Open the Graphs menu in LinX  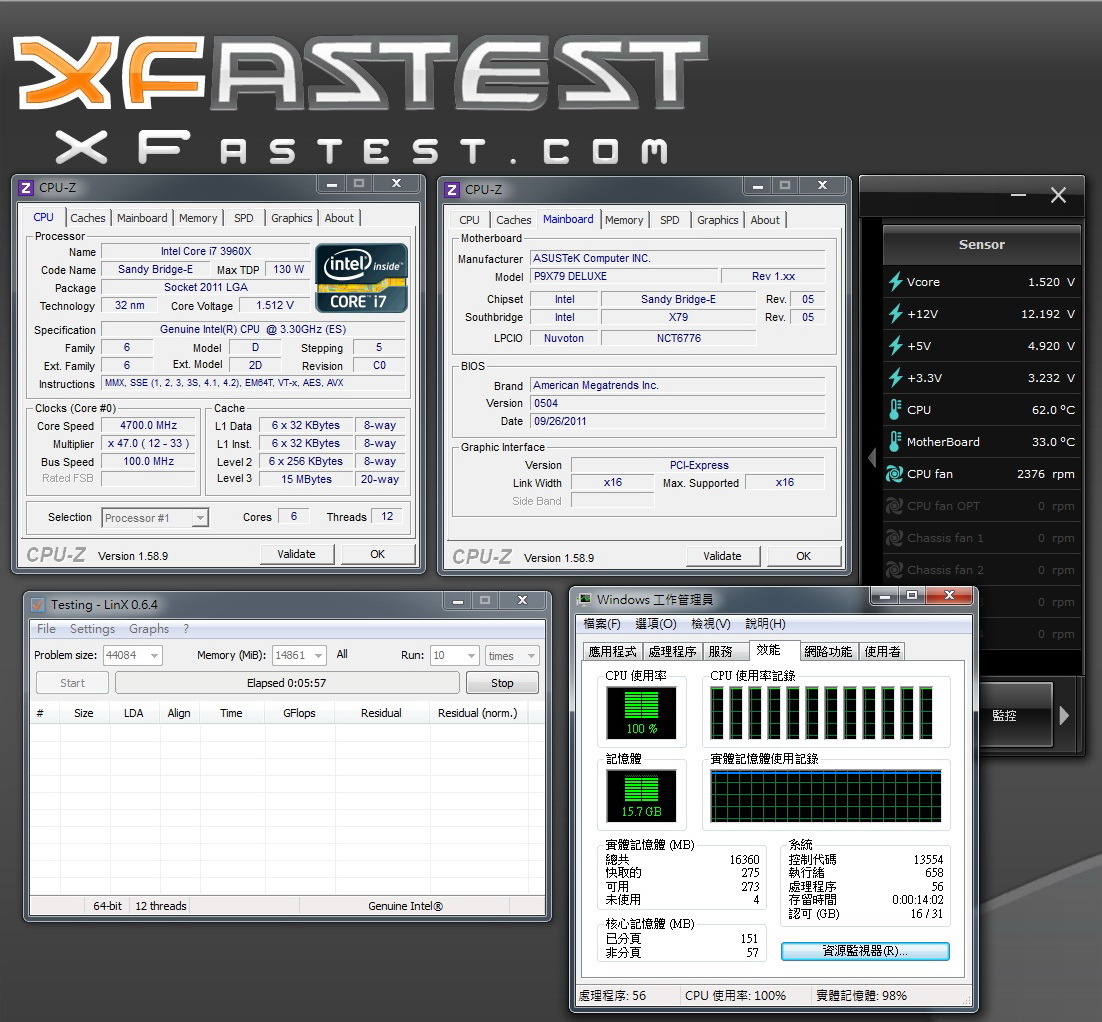coord(149,628)
